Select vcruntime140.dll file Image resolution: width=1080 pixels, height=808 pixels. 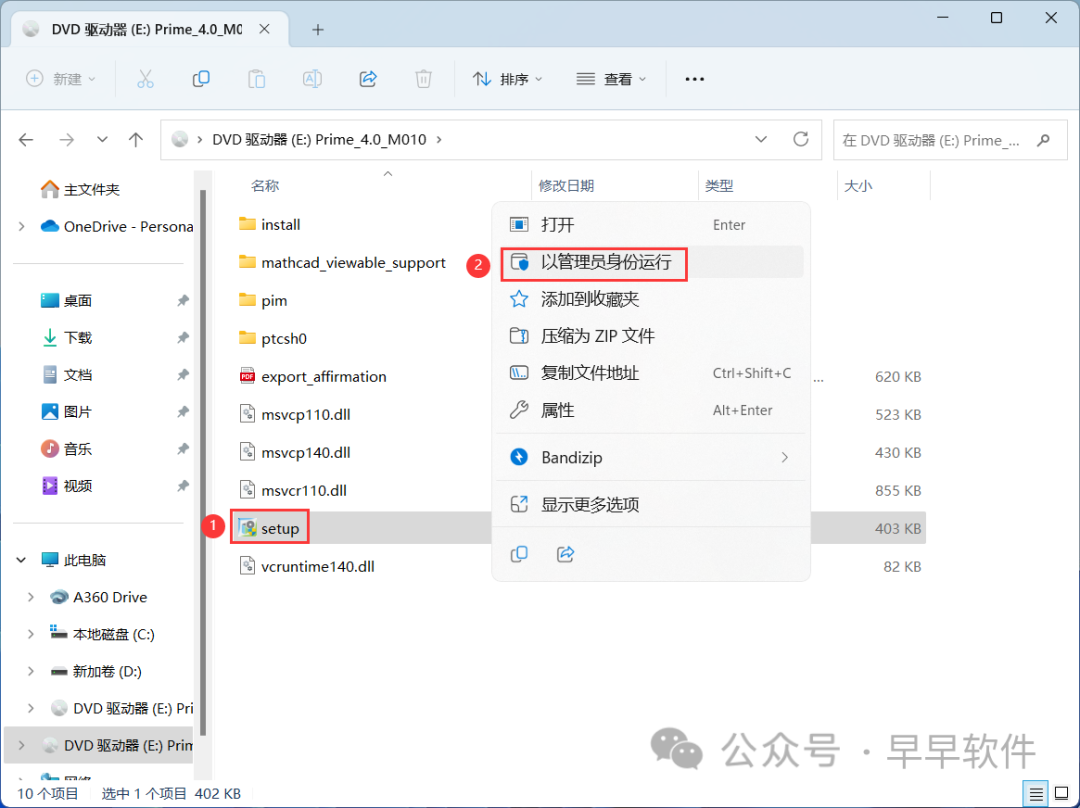(307, 566)
